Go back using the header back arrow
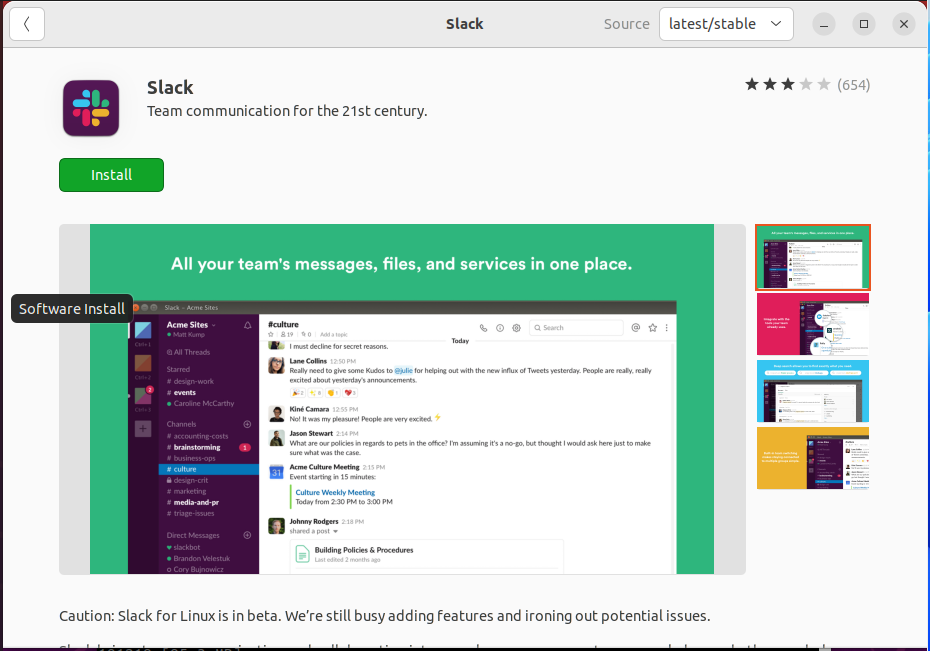 [x=27, y=24]
